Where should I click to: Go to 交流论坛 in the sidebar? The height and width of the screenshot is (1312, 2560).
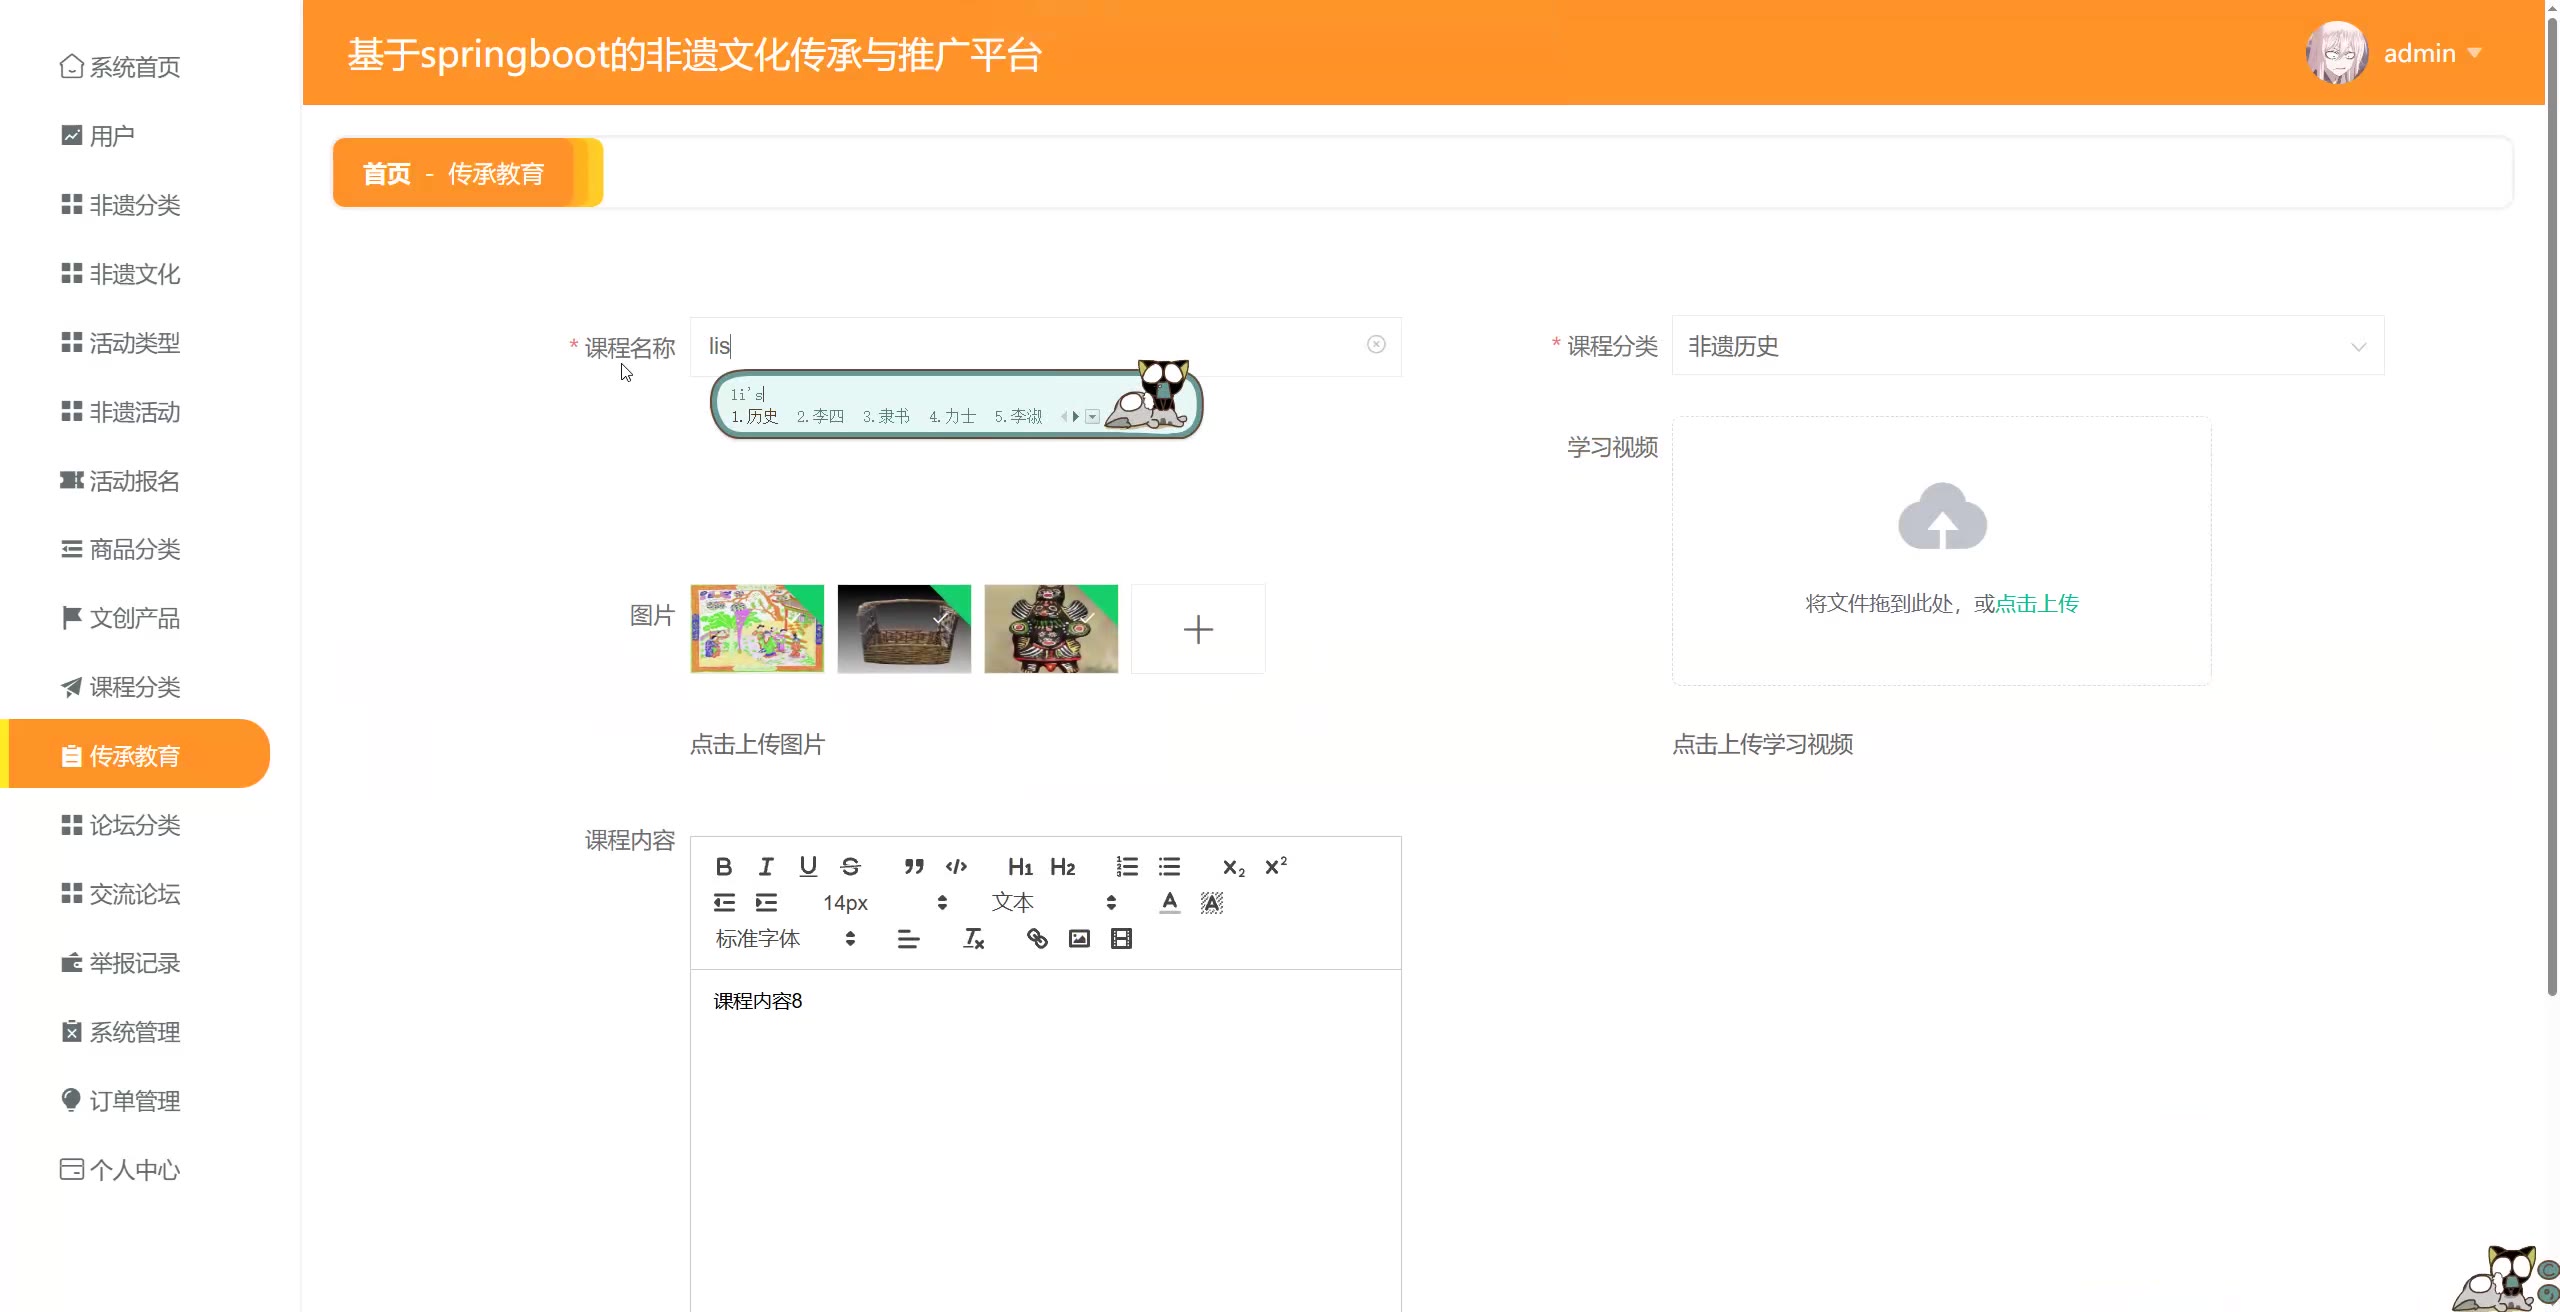click(x=134, y=895)
